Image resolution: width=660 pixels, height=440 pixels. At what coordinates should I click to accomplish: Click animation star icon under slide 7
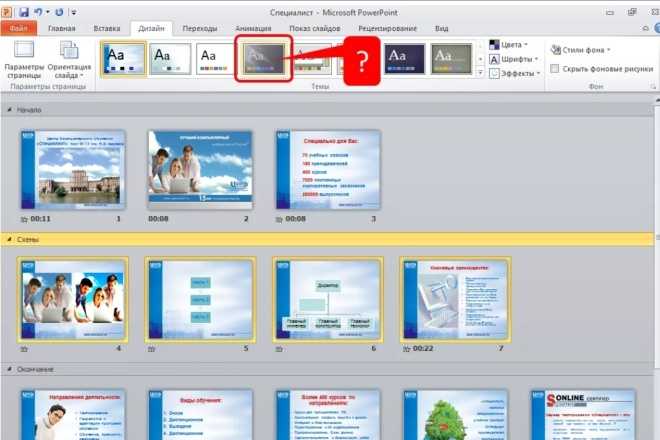click(407, 349)
